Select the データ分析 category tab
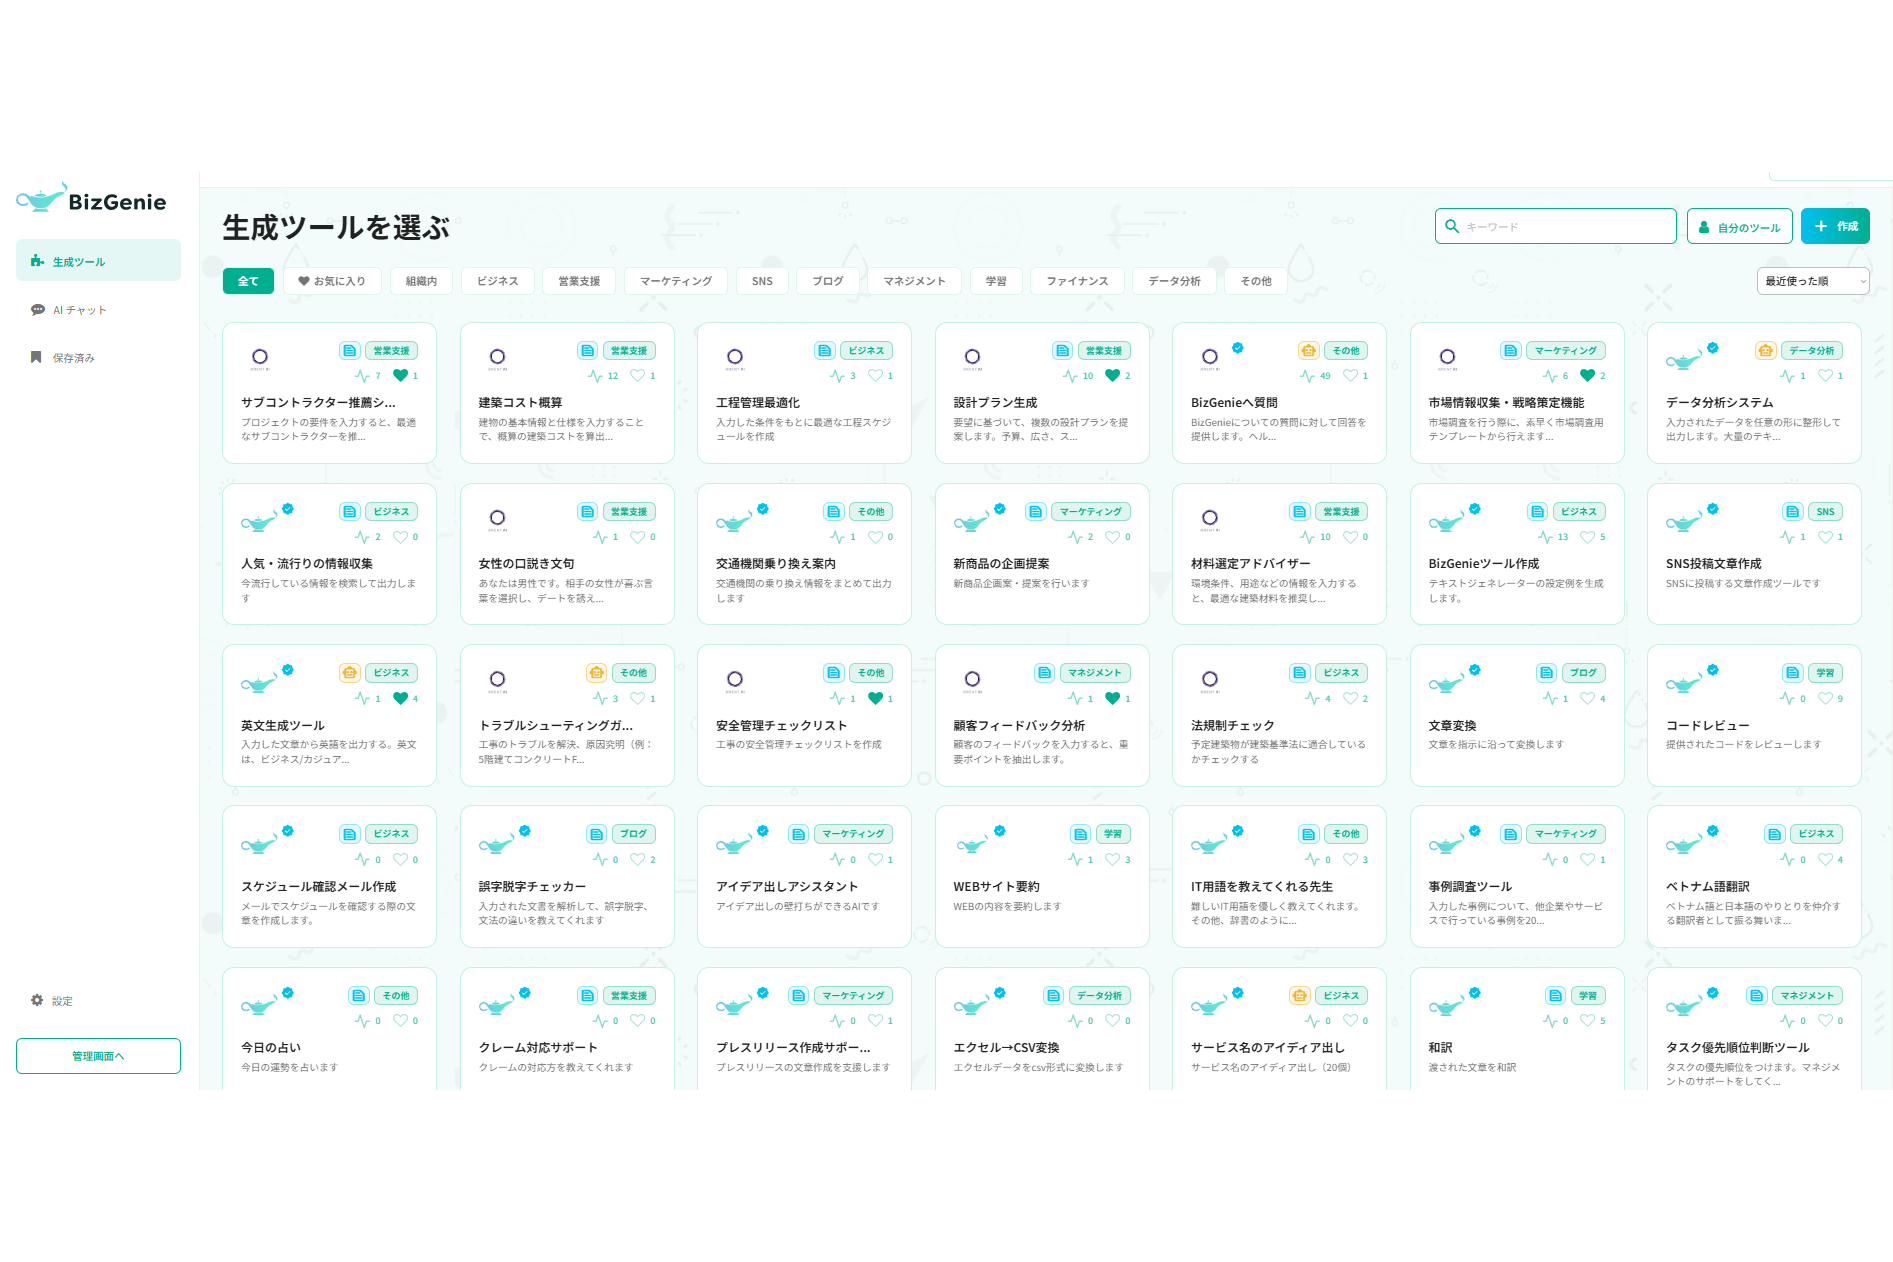Image resolution: width=1893 pixels, height=1262 pixels. coord(1174,281)
